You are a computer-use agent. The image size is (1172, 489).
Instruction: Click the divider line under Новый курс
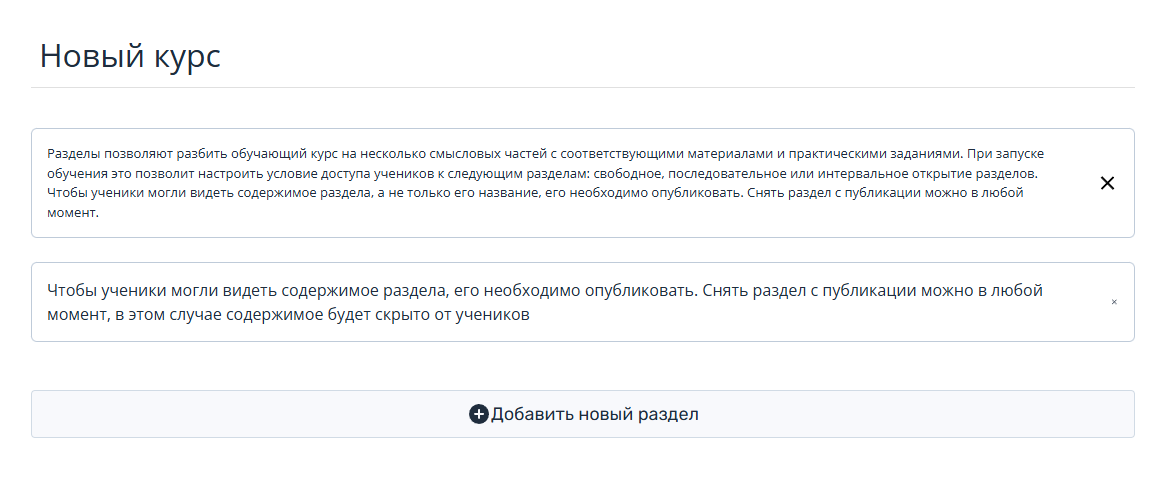coord(582,87)
